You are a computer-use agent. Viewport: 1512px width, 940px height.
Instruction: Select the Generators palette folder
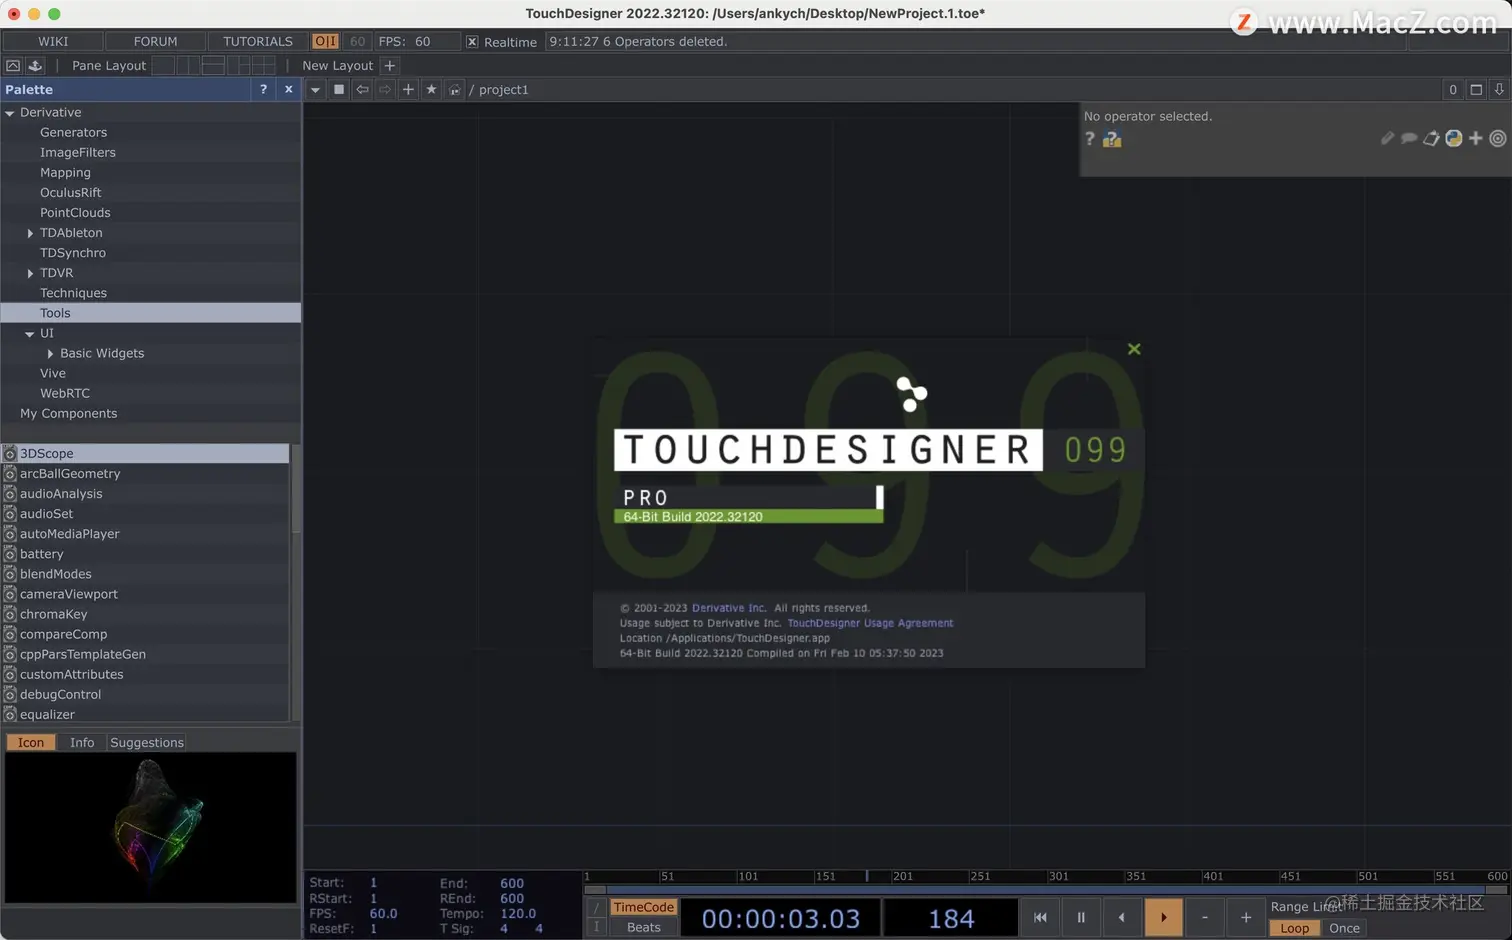[73, 132]
